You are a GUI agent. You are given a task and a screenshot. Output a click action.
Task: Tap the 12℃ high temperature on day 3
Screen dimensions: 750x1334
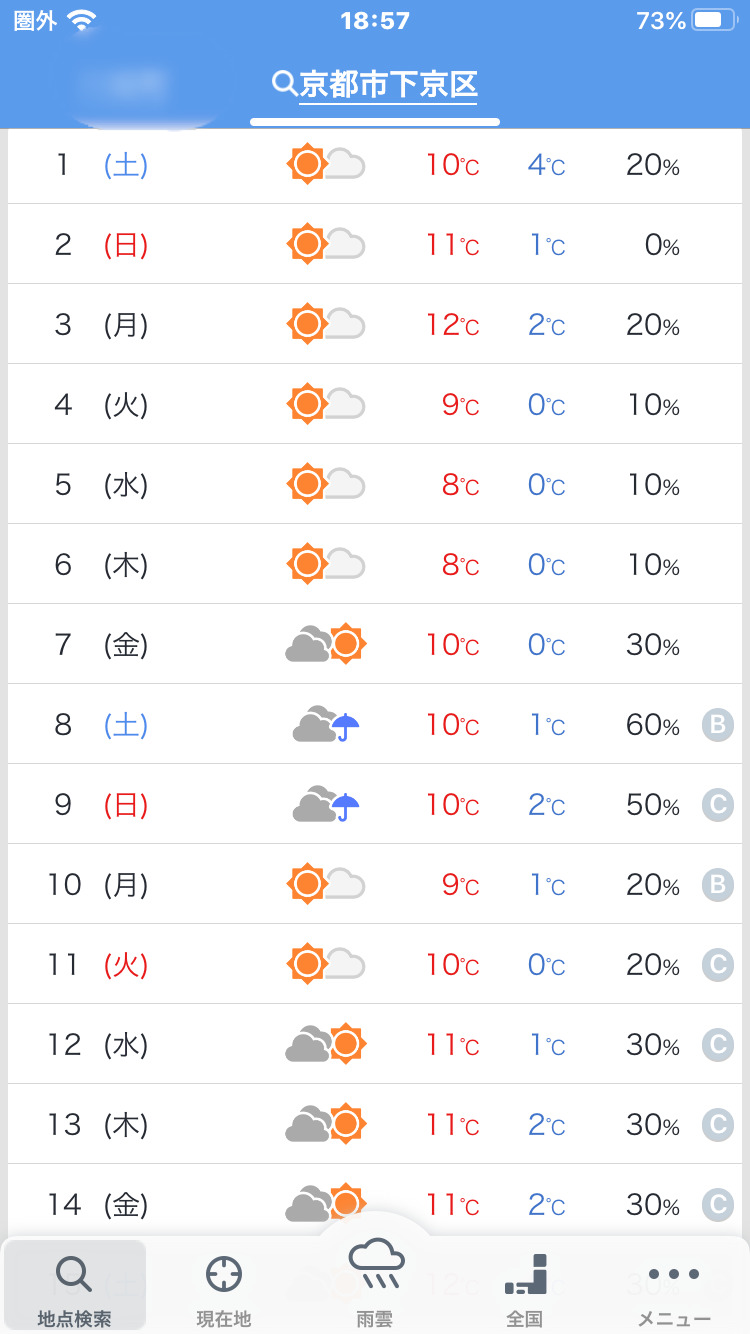click(x=452, y=325)
